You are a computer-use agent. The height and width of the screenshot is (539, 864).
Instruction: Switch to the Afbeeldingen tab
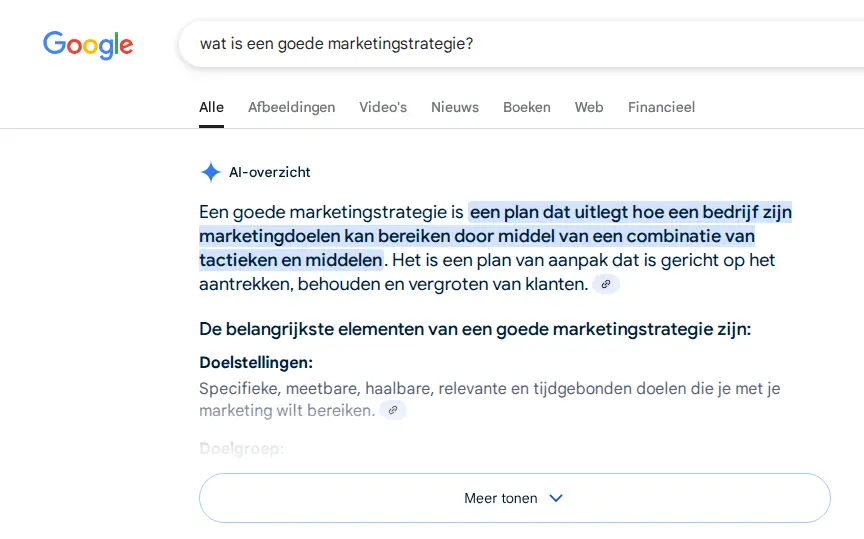pos(291,107)
